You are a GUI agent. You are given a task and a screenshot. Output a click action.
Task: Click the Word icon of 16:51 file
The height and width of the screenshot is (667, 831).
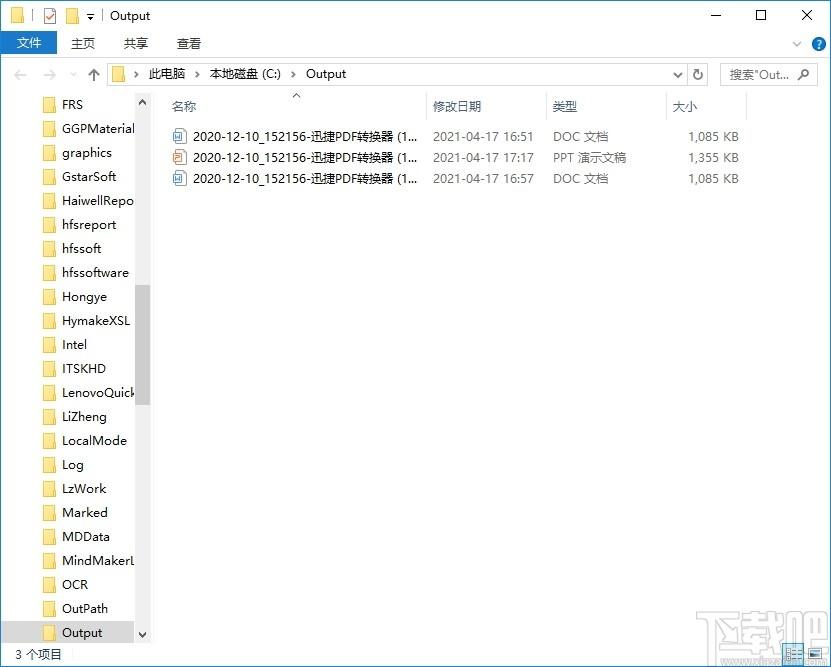tap(179, 137)
